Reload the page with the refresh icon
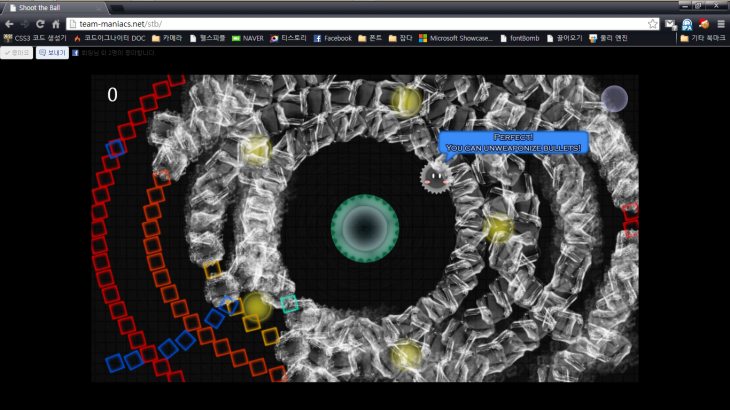 pos(41,23)
